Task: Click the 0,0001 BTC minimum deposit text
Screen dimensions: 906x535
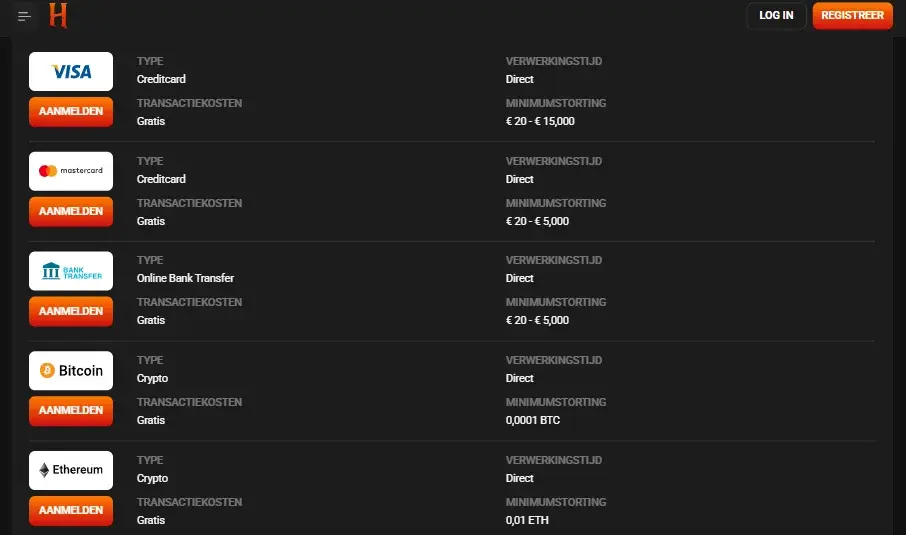Action: [533, 420]
